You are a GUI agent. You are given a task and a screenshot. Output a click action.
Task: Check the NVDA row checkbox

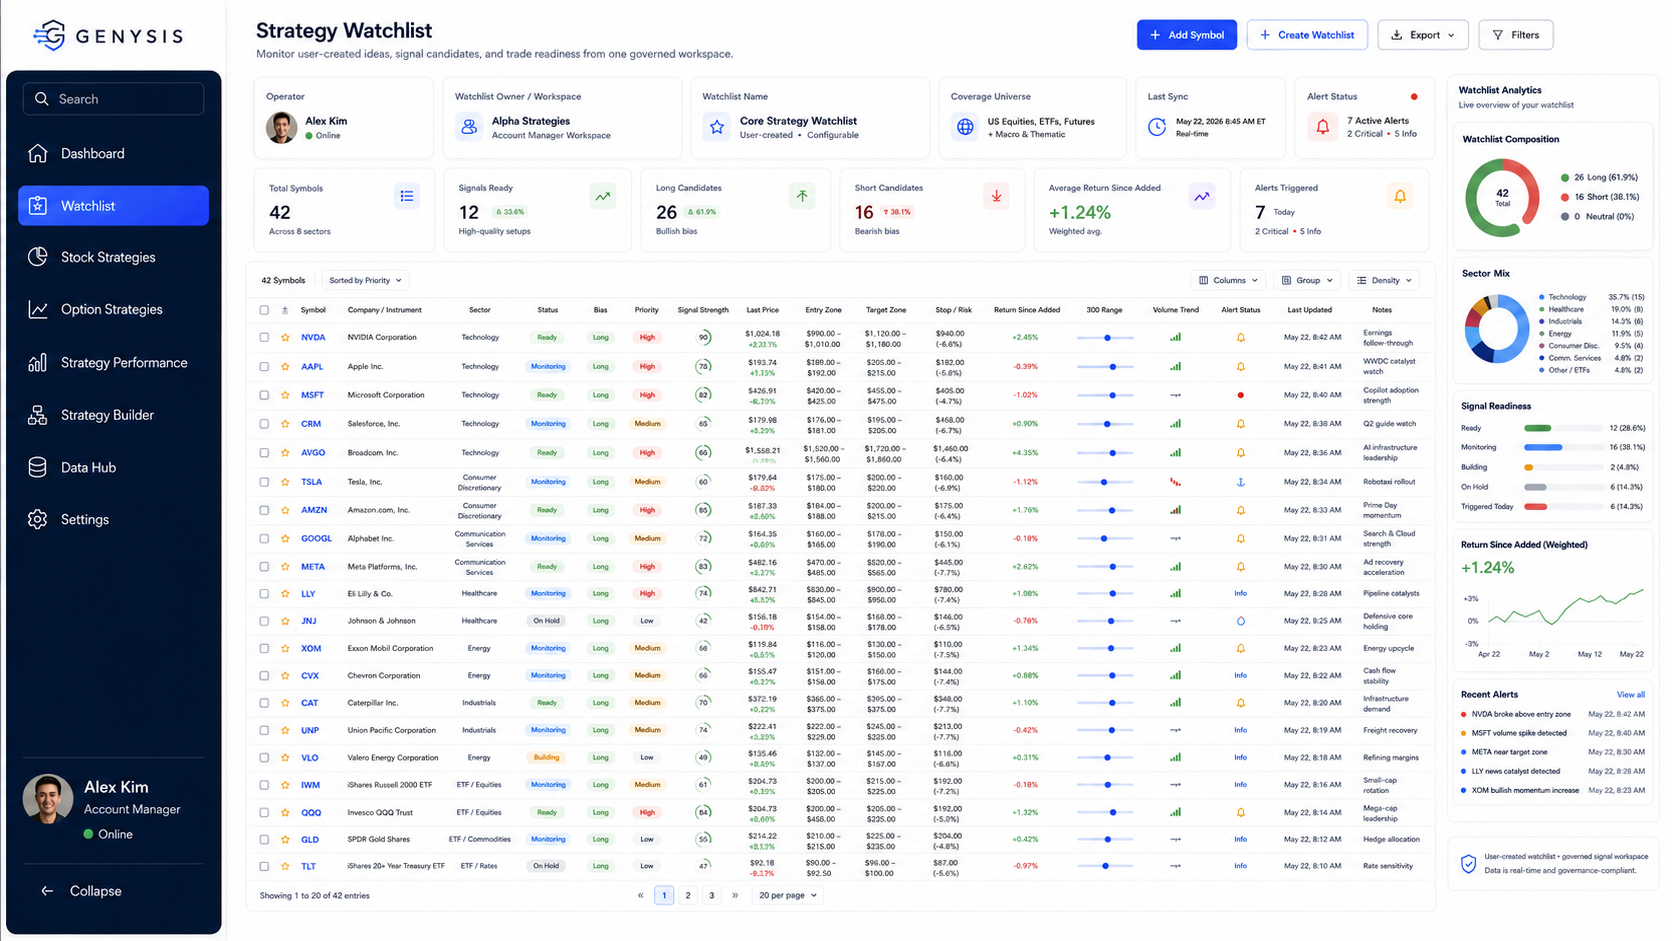point(264,337)
